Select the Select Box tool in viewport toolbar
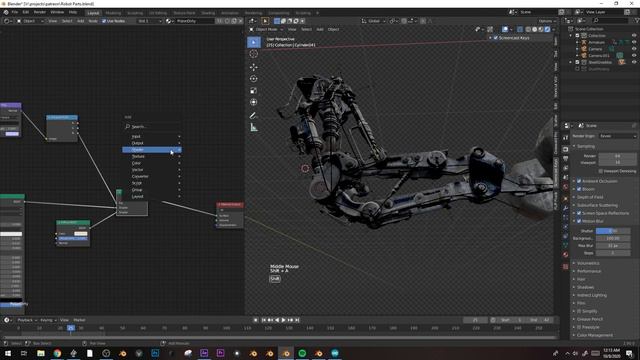Viewport: 640px width, 360px height. point(253,42)
